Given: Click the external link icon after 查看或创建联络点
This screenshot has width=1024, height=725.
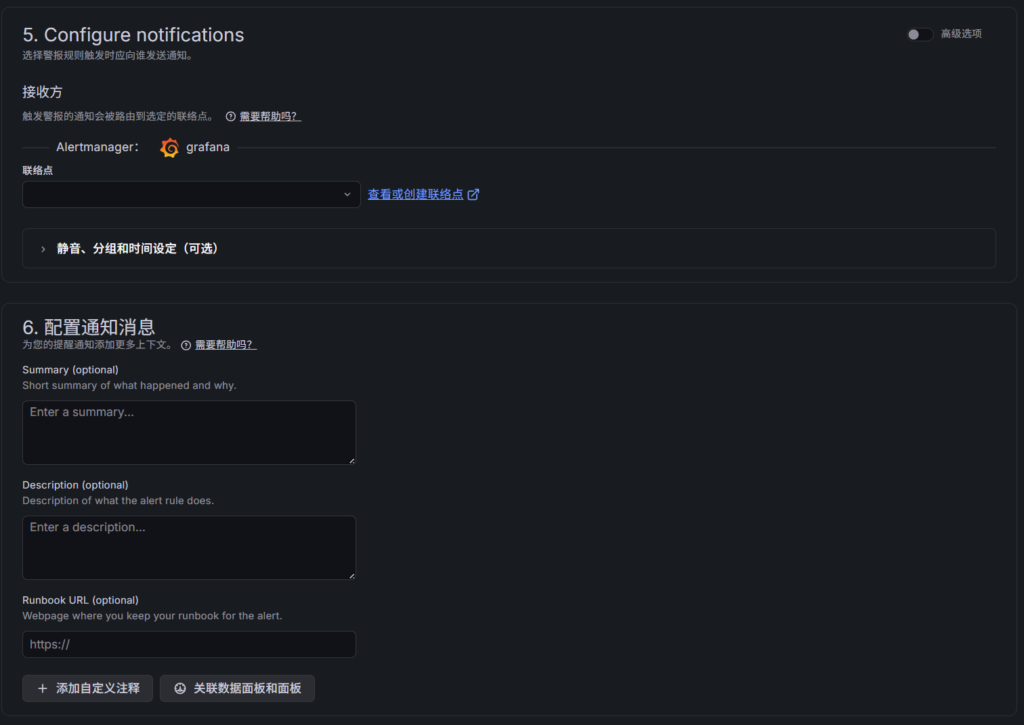Looking at the screenshot, I should coord(474,195).
